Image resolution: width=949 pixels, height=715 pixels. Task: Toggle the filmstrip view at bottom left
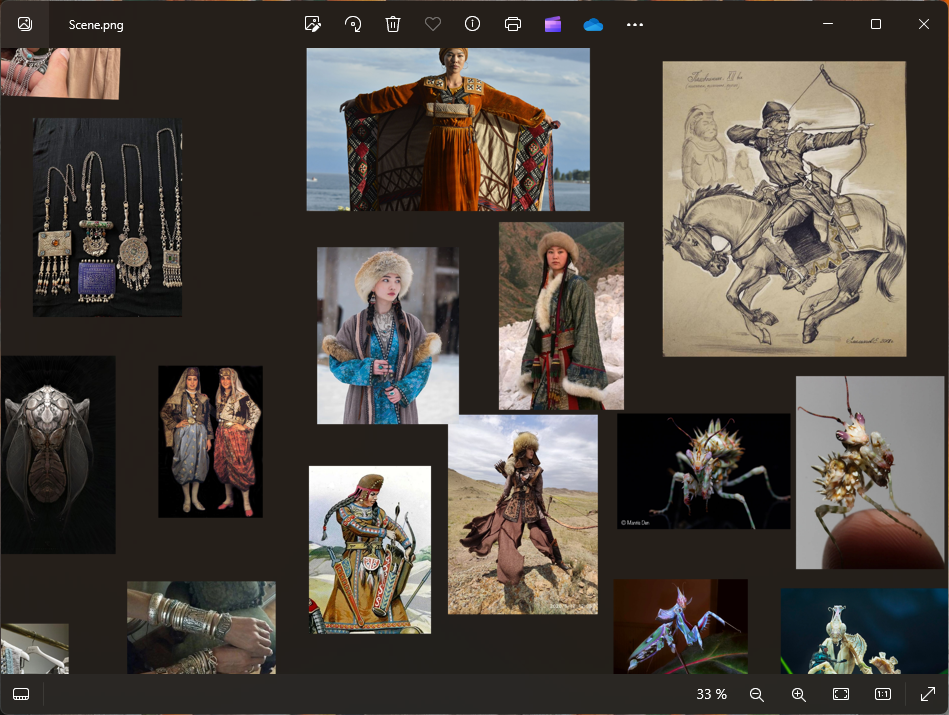point(22,694)
